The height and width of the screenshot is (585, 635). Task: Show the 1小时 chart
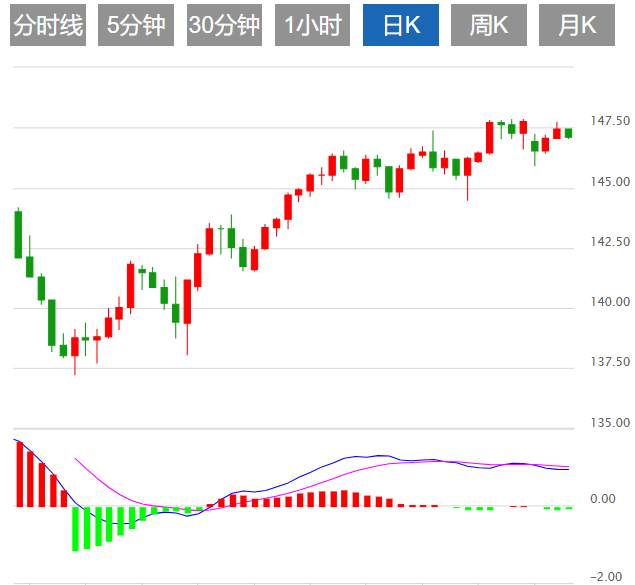coord(312,26)
